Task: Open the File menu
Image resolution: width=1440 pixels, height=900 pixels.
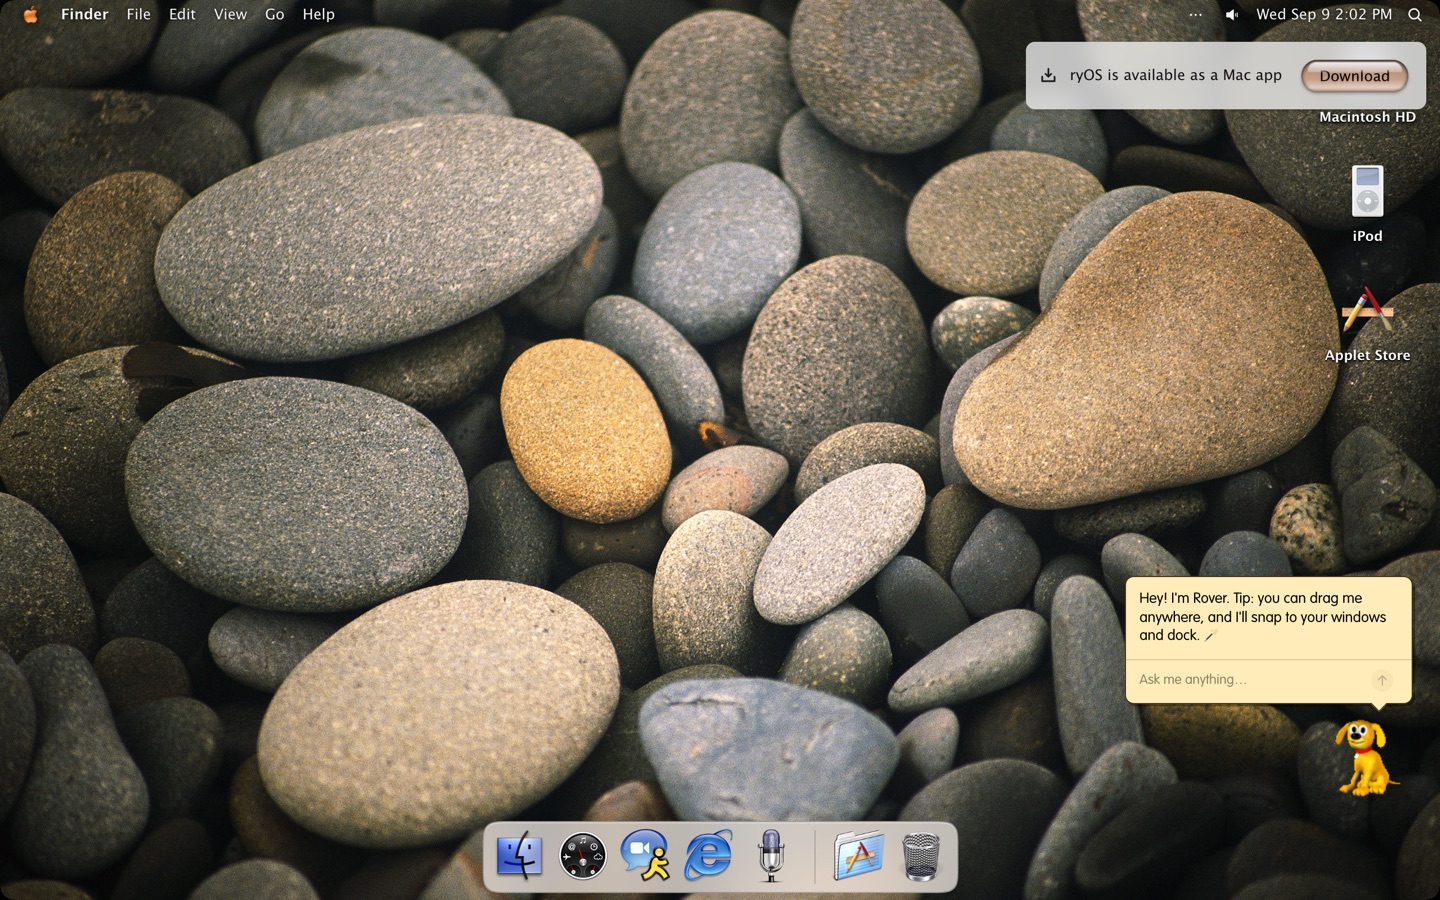Action: point(138,14)
